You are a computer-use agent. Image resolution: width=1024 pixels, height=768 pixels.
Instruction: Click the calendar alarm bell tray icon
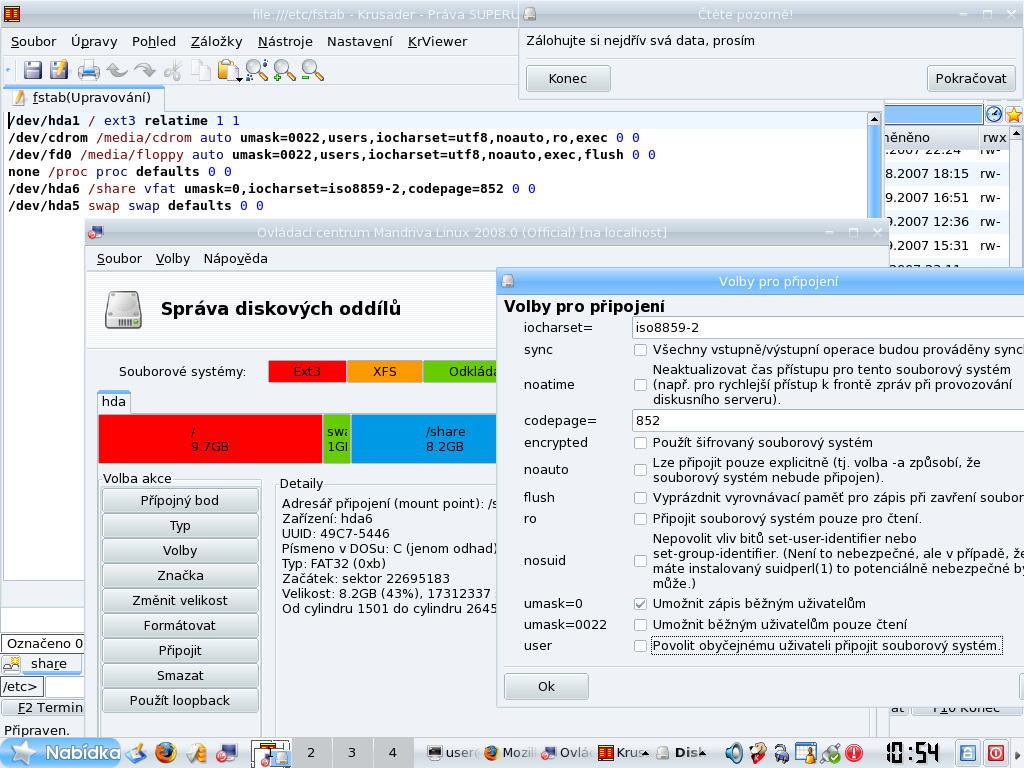[x=806, y=753]
